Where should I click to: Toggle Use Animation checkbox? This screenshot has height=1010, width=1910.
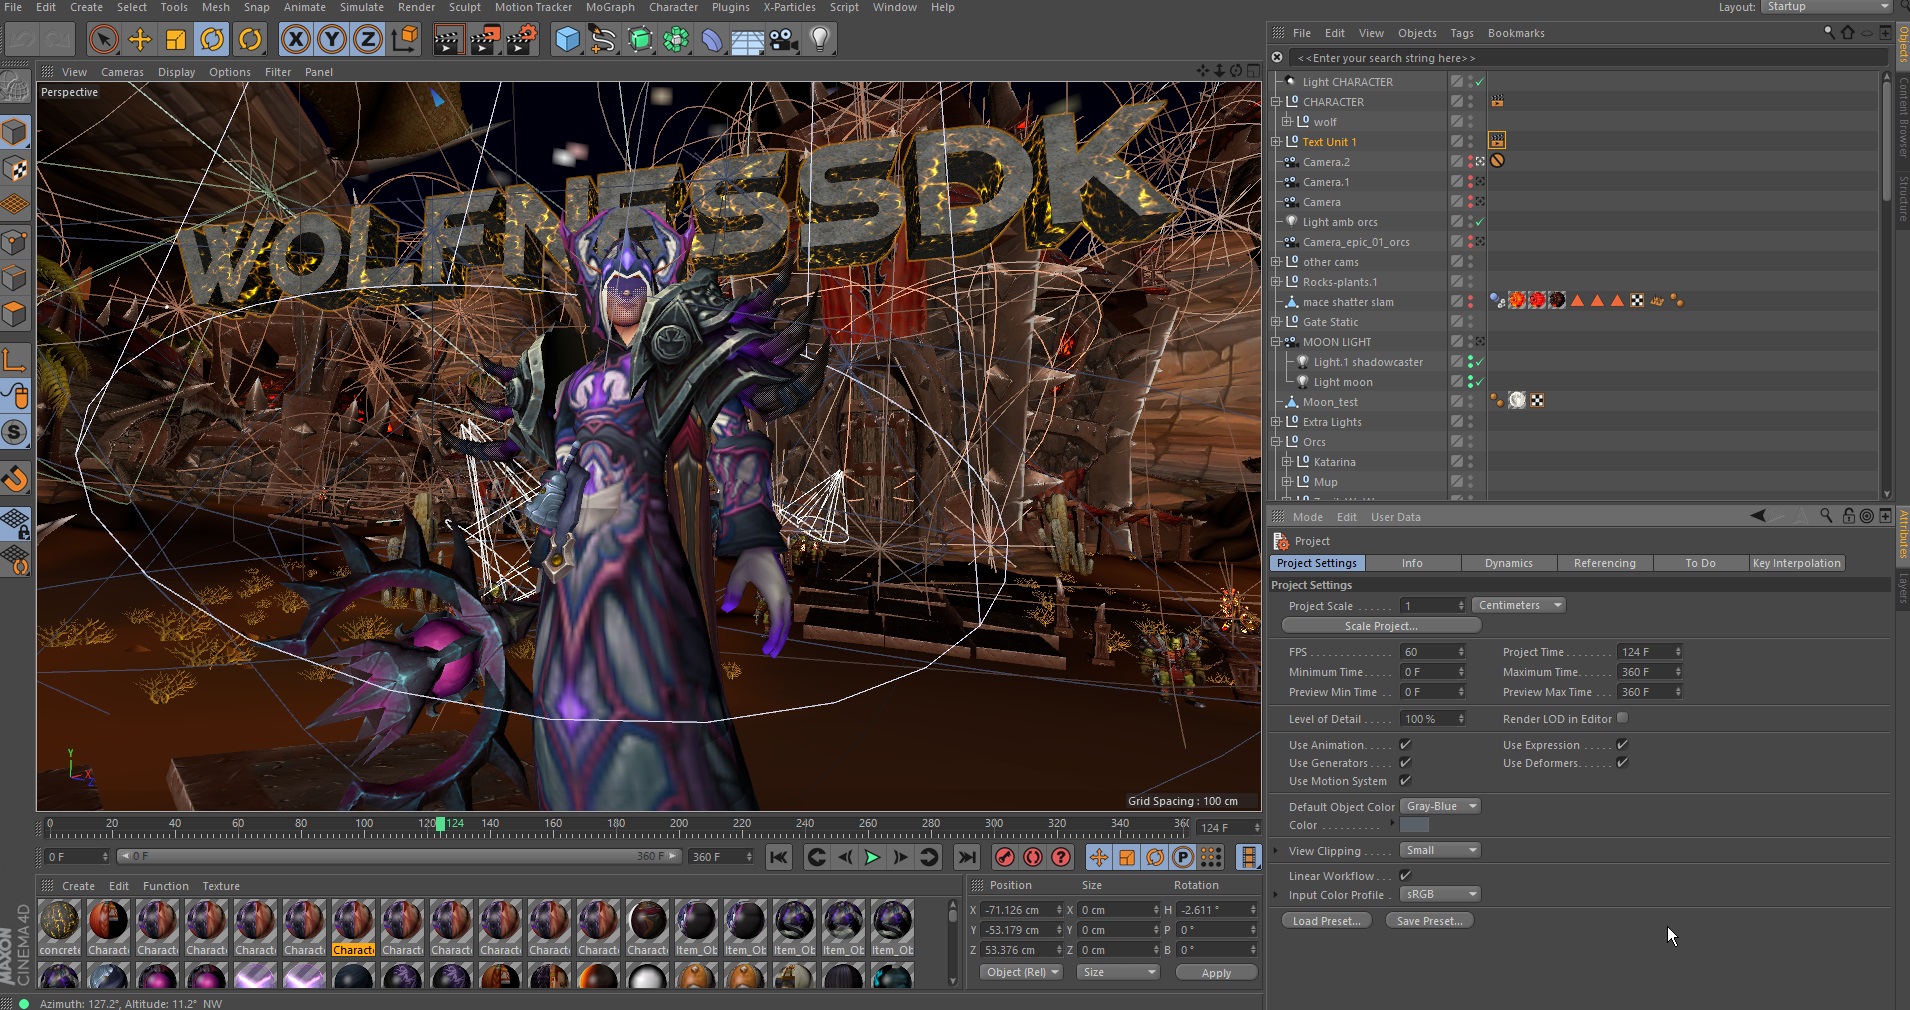[x=1405, y=745]
